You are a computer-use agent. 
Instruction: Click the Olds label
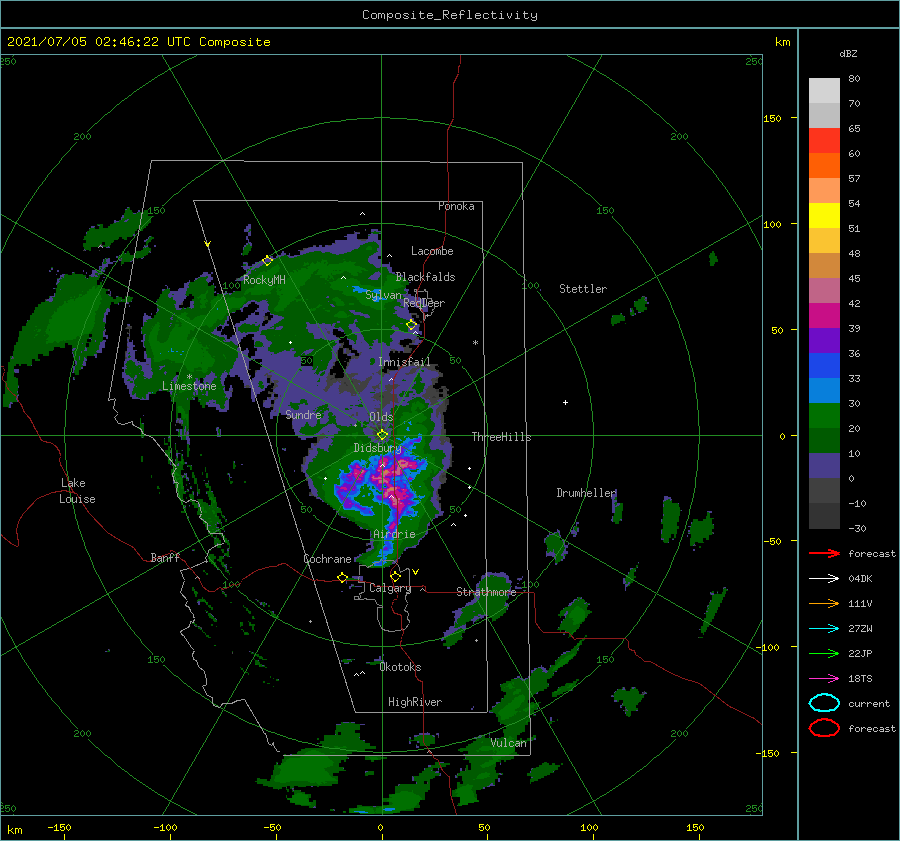(x=381, y=417)
